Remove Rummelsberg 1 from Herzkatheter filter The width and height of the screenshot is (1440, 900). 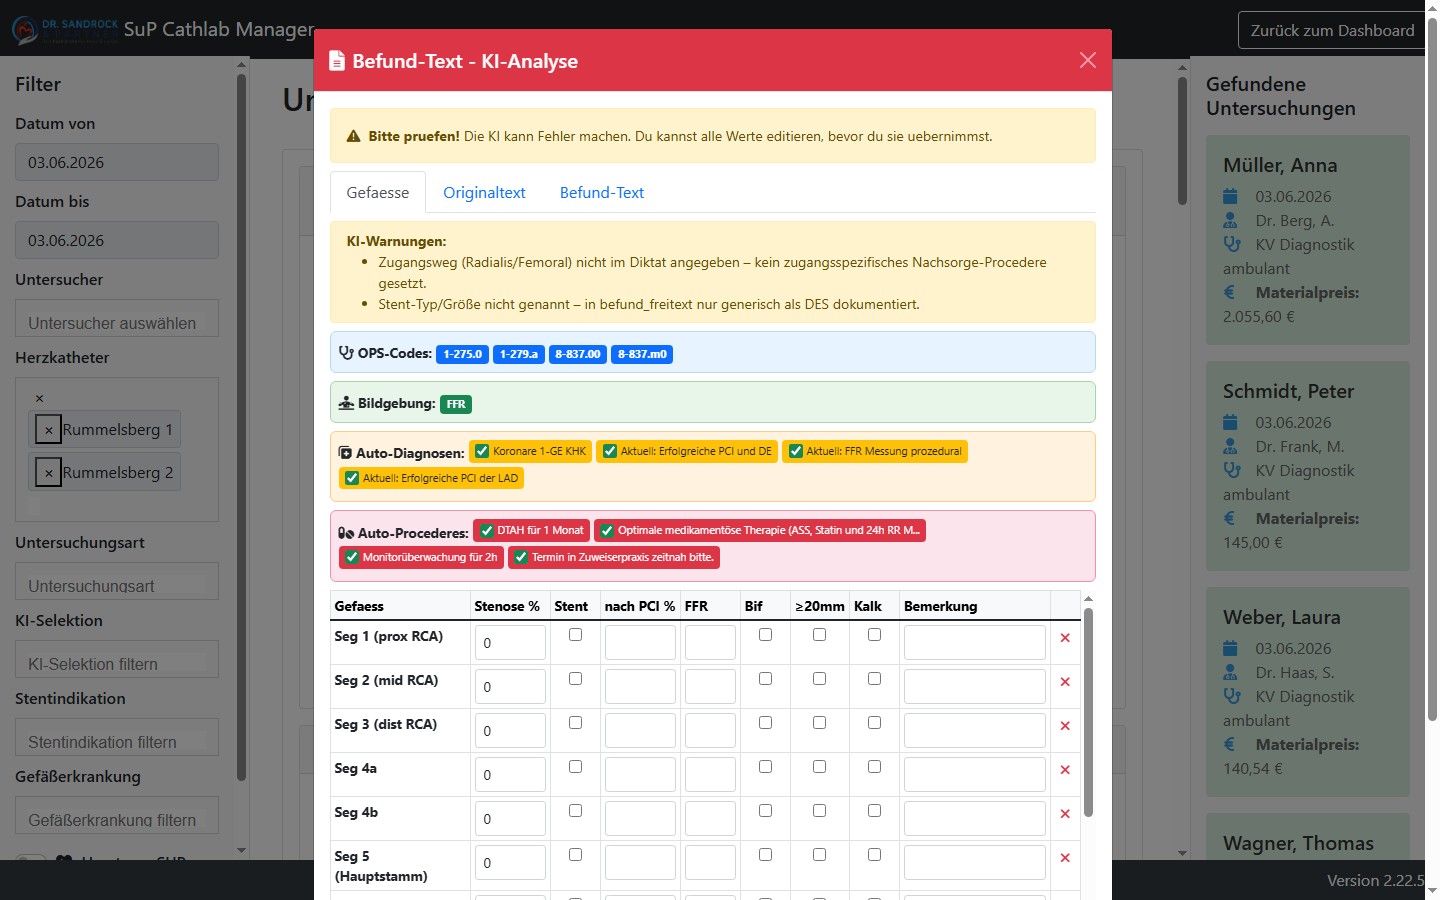[48, 429]
